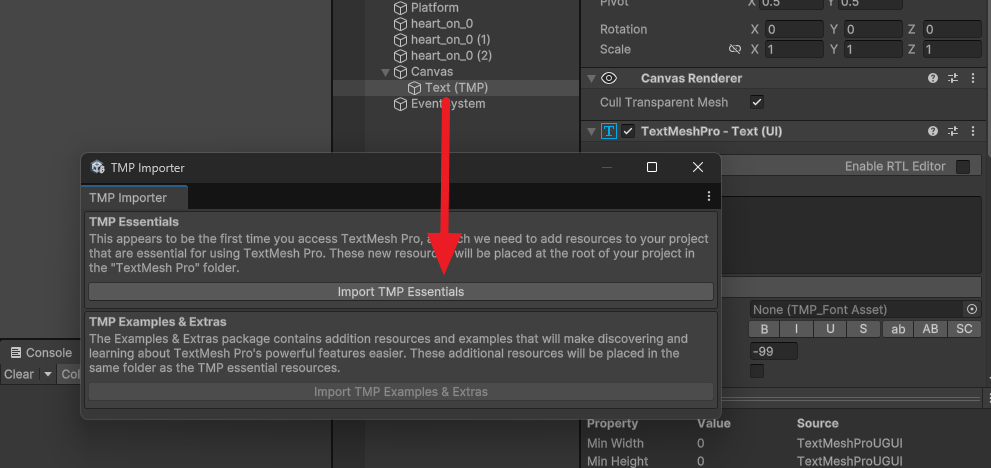Click the Console Clear button
The image size is (991, 468).
19,374
